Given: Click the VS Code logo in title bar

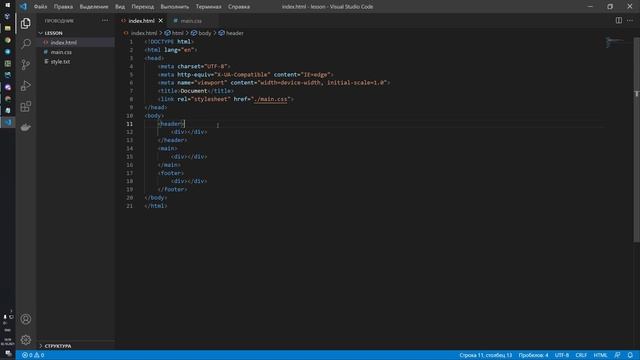Looking at the screenshot, I should coord(23,7).
